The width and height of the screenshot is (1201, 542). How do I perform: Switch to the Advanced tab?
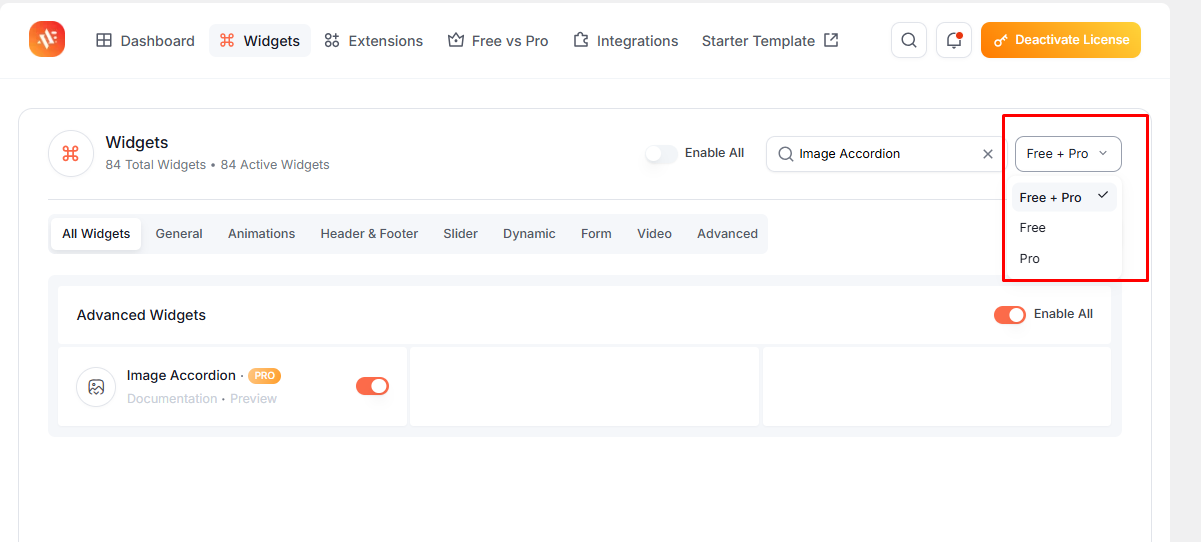click(727, 234)
